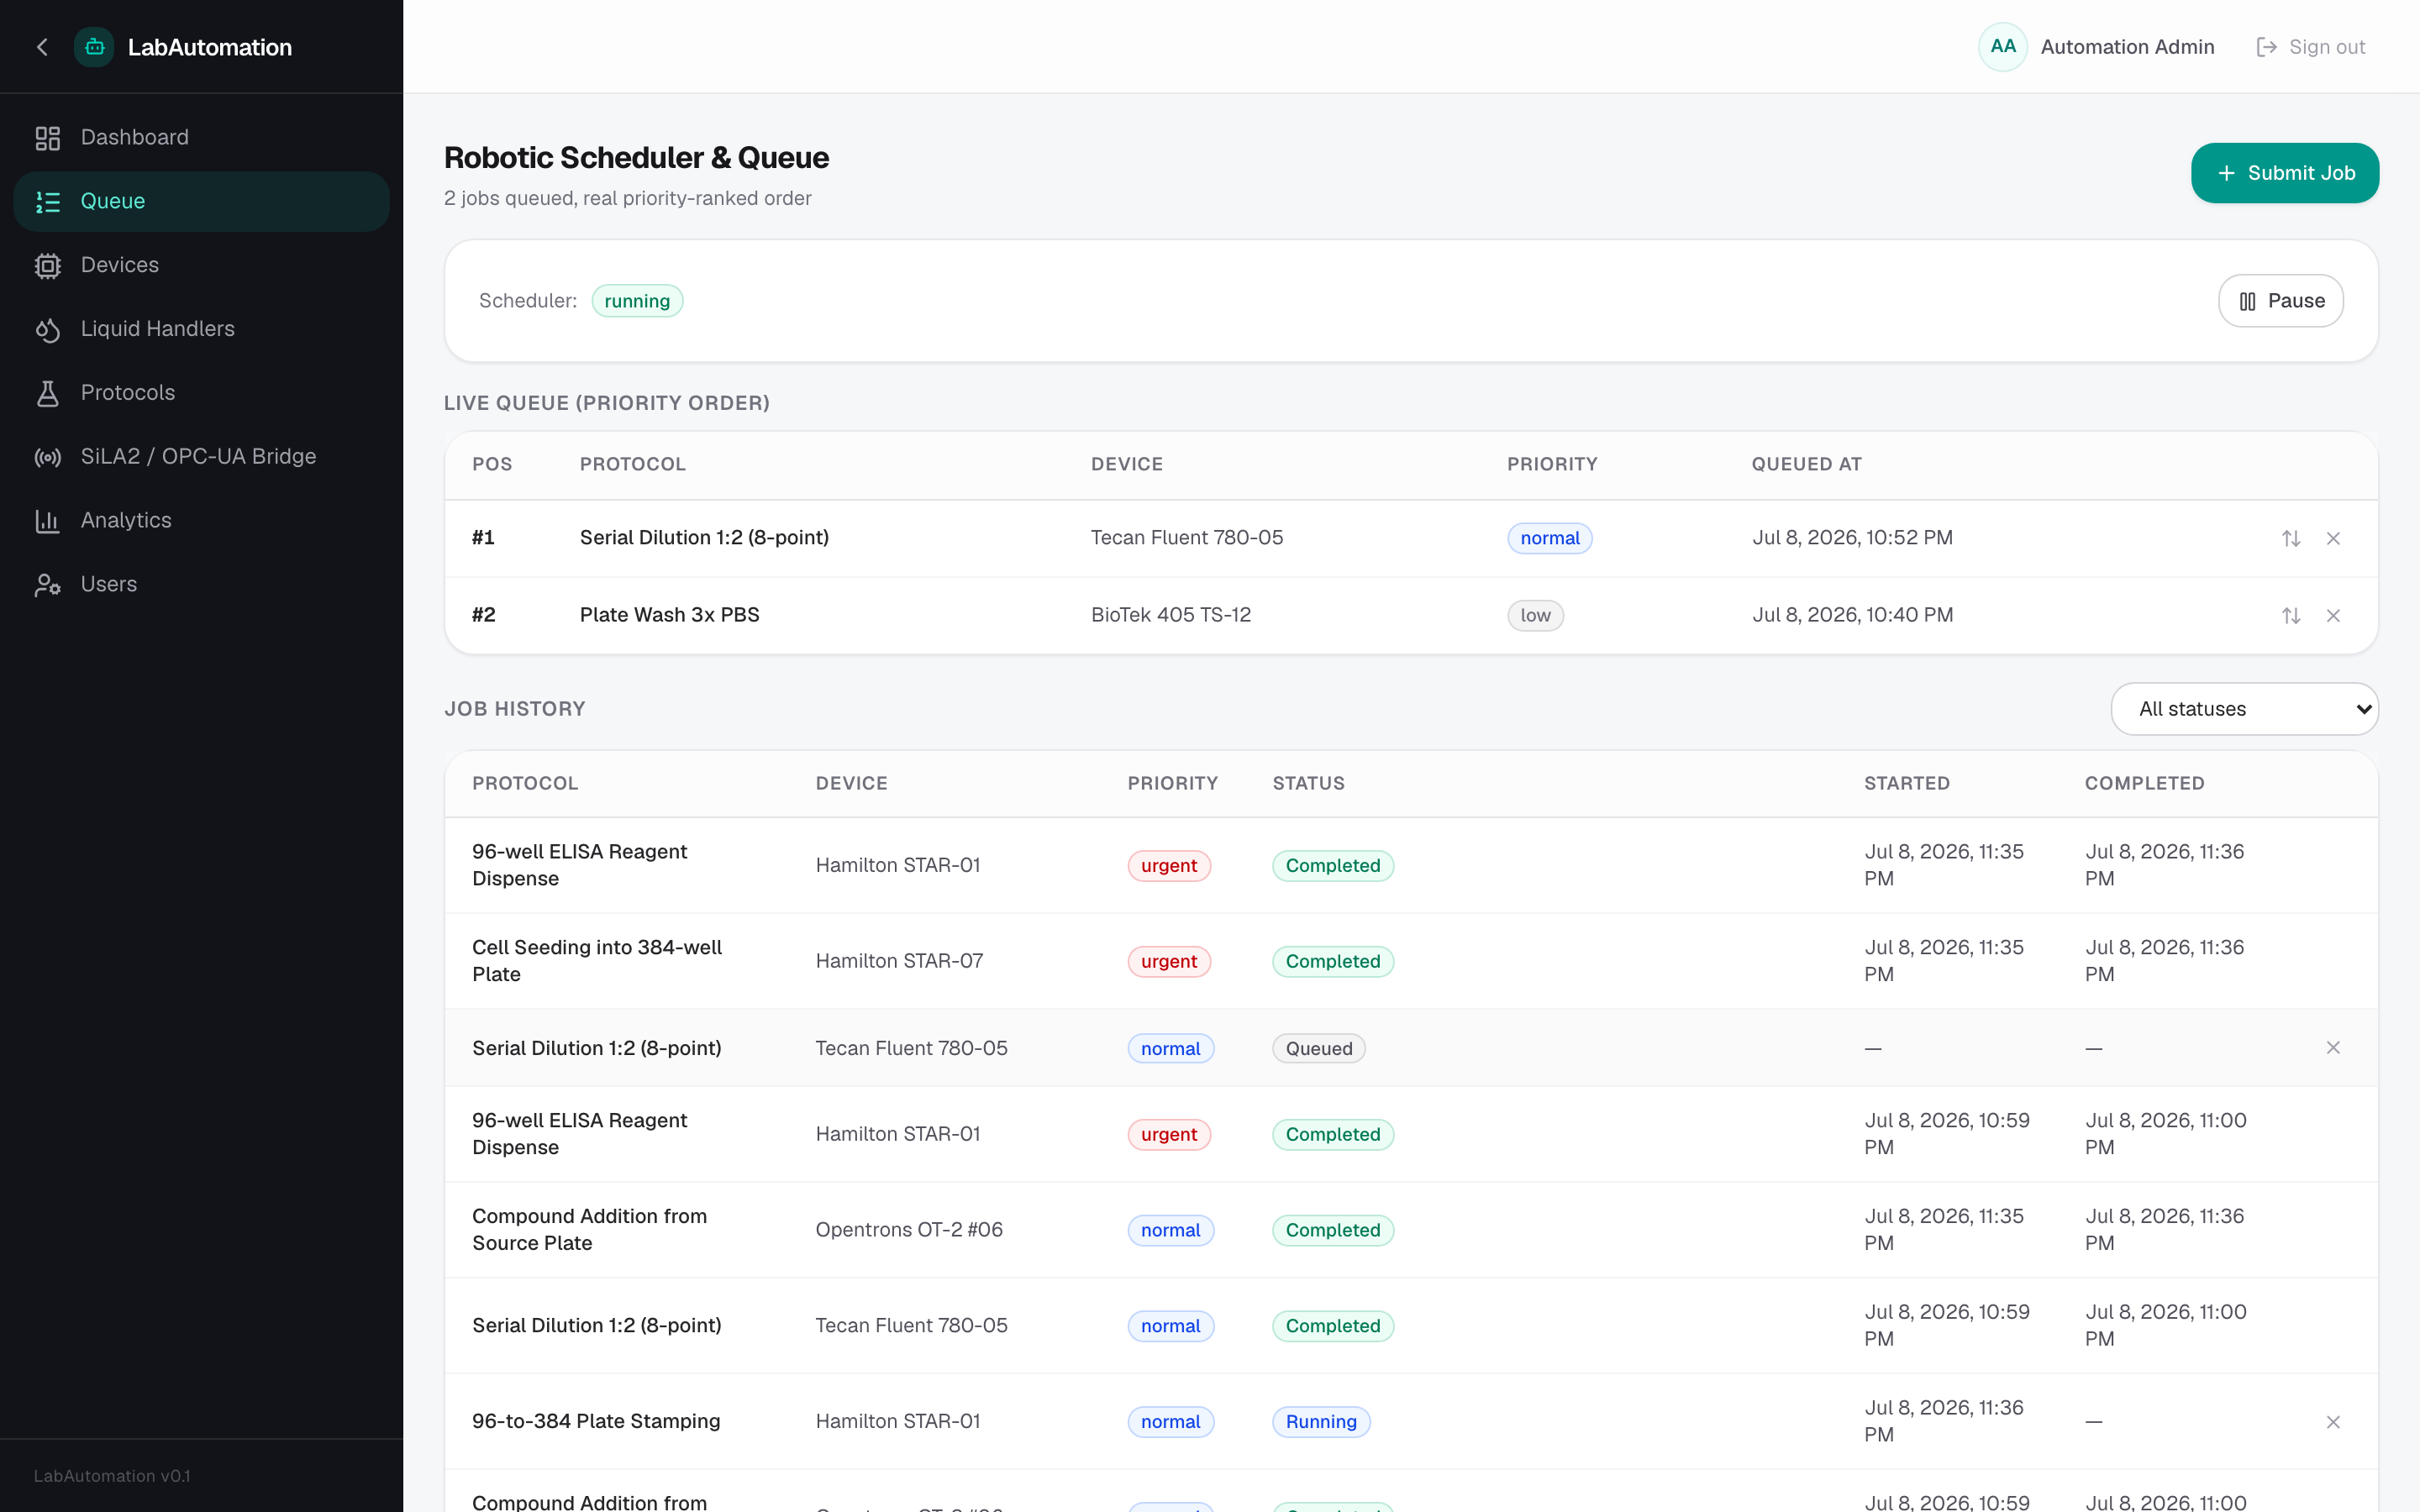Click Cell Seeding into 384-well Plate row
The height and width of the screenshot is (1512, 2420).
[1411, 962]
